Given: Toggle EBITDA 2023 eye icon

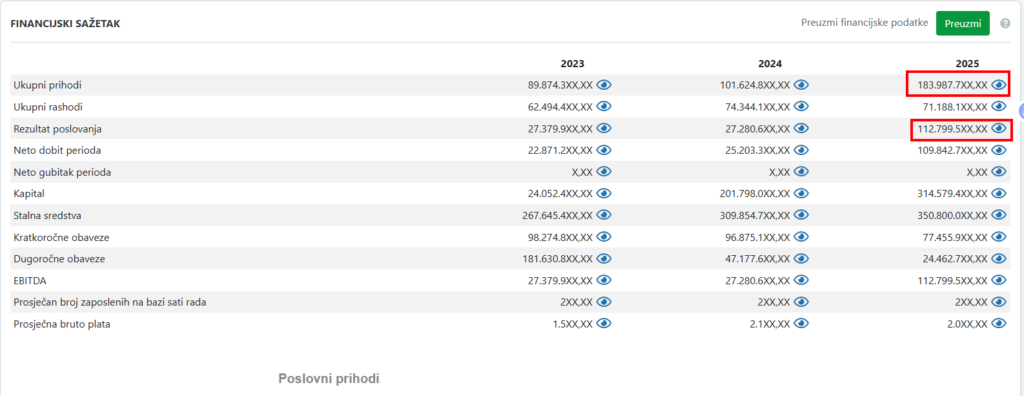Looking at the screenshot, I should (604, 280).
